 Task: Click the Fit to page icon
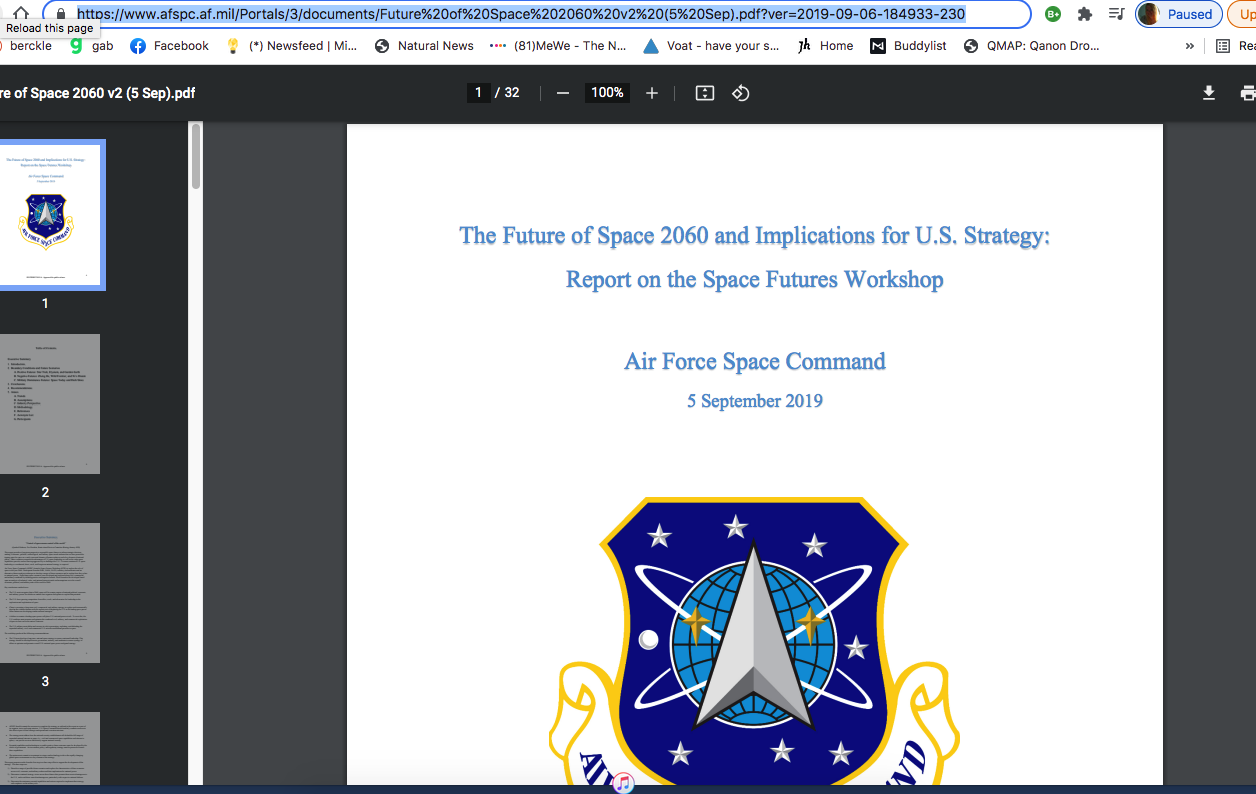pos(705,93)
